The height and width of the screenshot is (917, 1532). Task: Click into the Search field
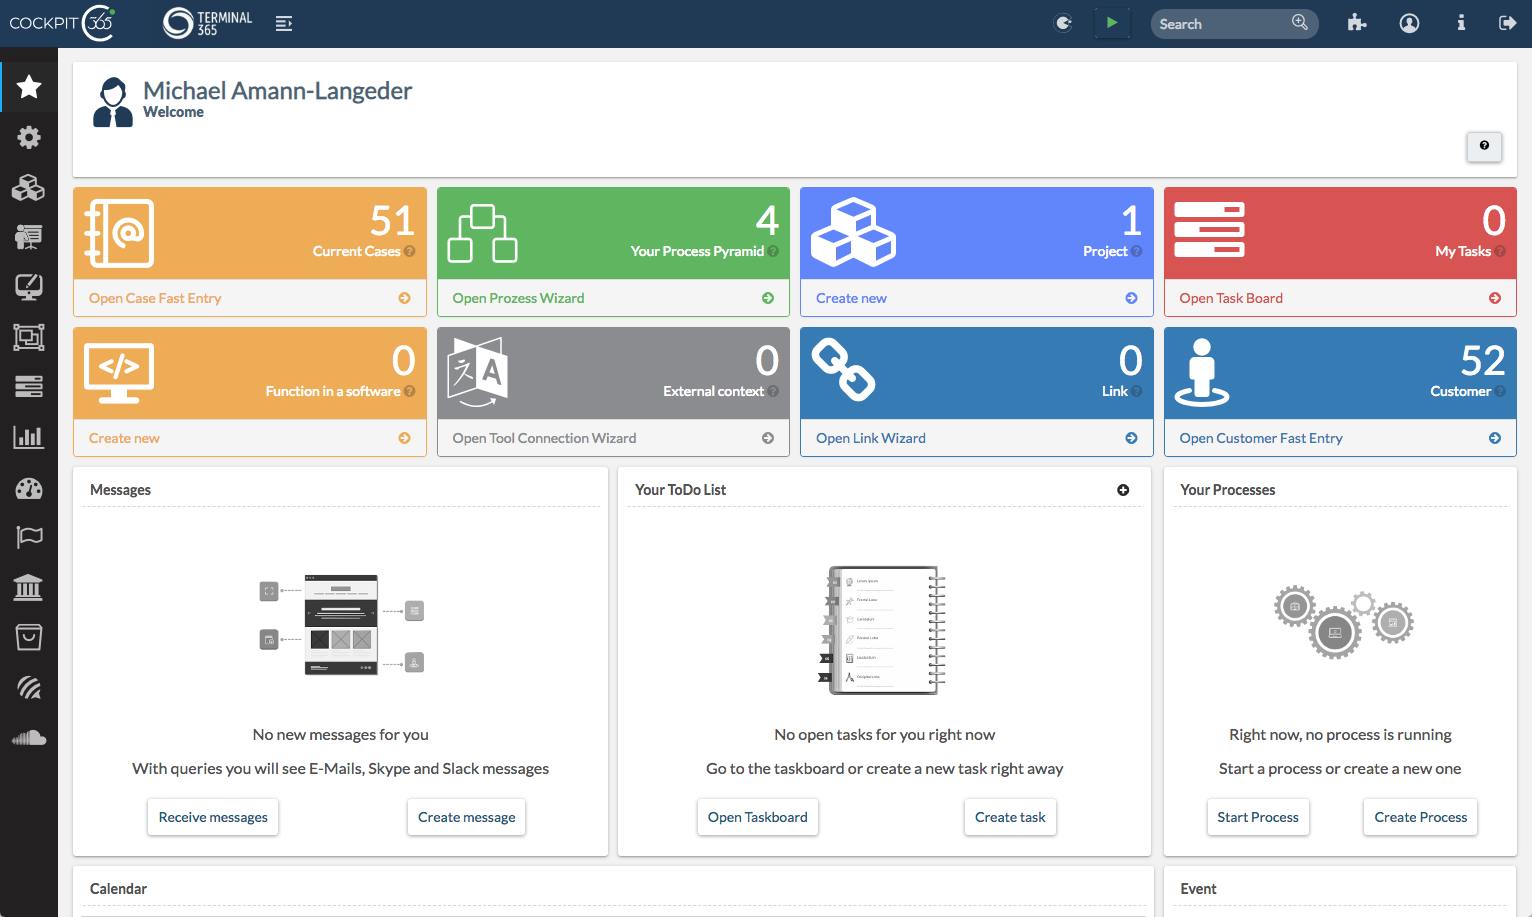(x=1220, y=24)
